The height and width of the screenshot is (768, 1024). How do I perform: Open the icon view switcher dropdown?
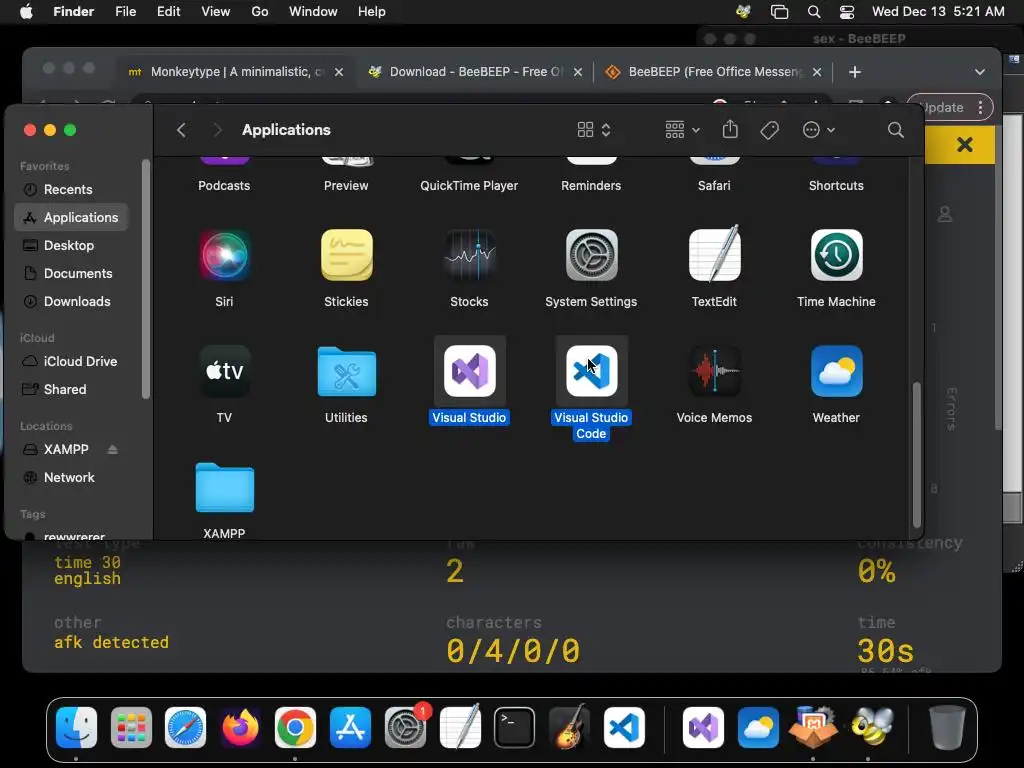[x=594, y=130]
